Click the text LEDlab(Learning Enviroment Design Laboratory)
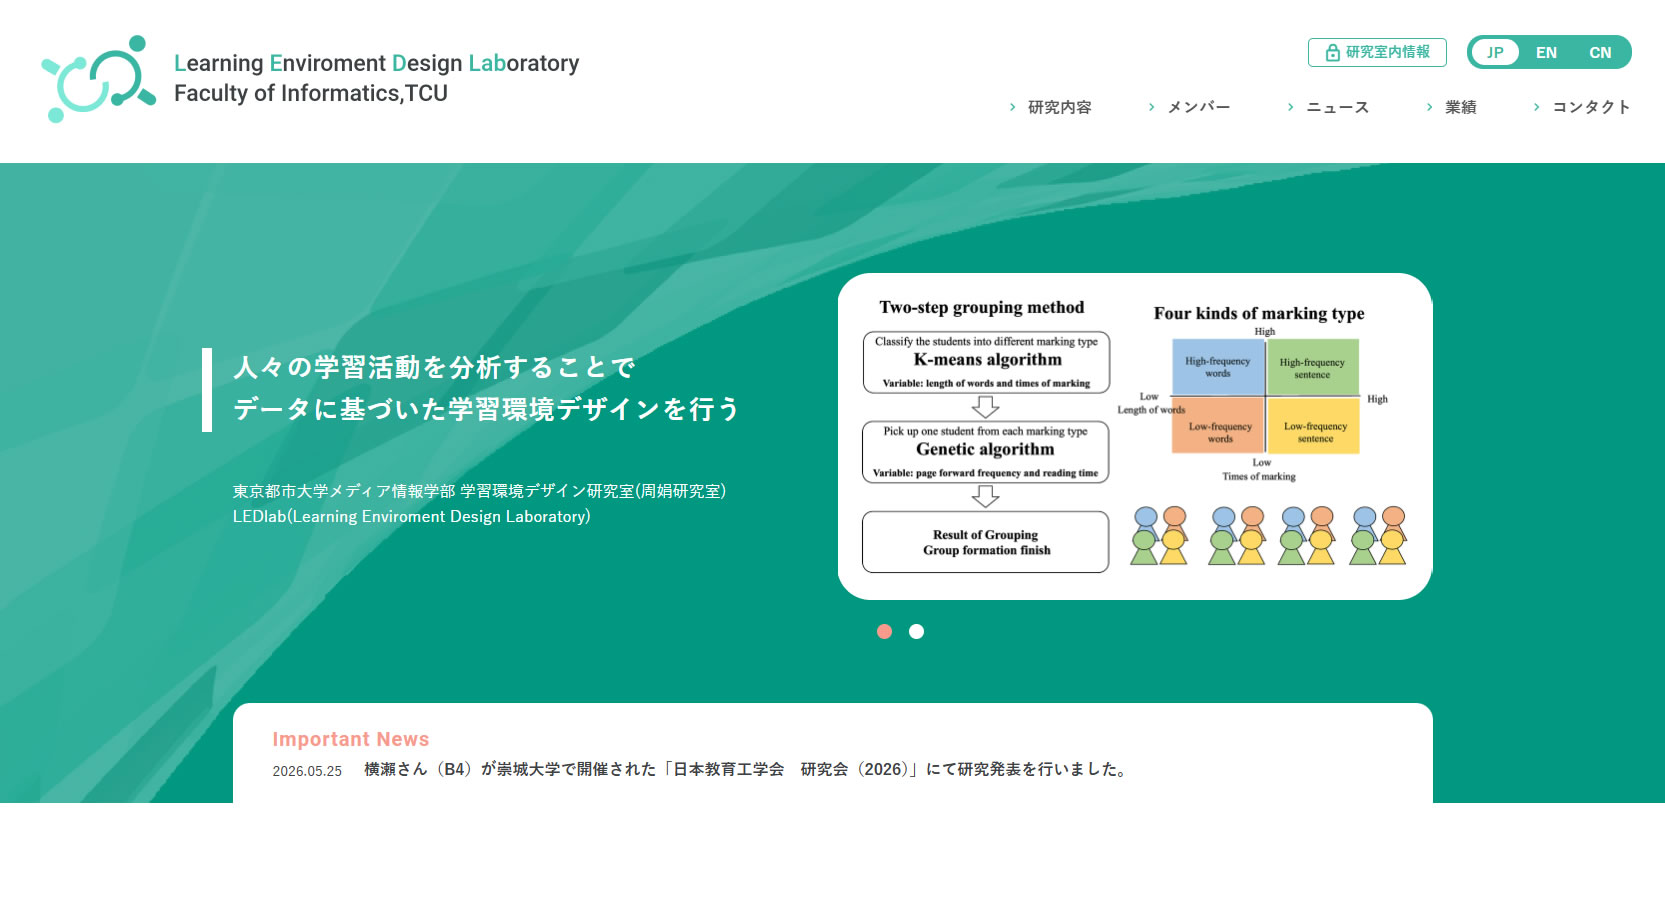1665x923 pixels. 412,516
